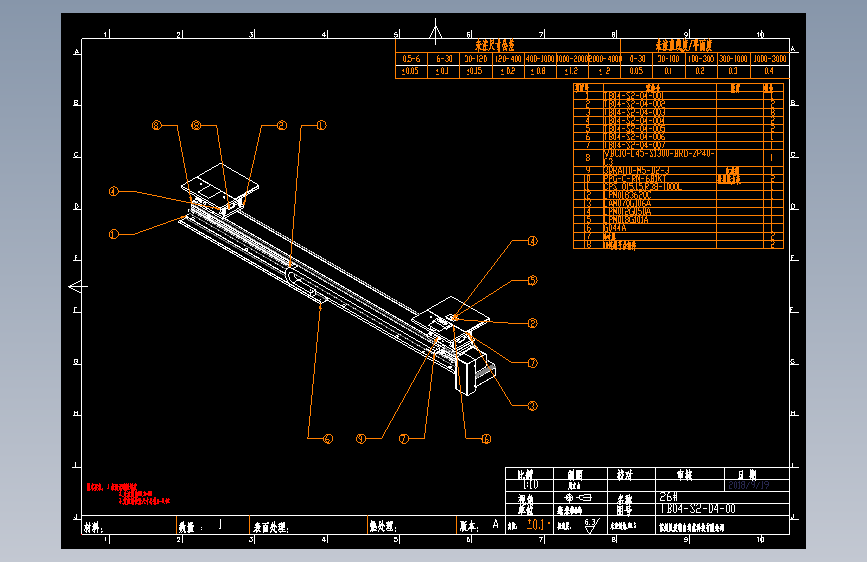Click the date 2018/9/19 in title block
The height and width of the screenshot is (562, 867).
tap(748, 485)
